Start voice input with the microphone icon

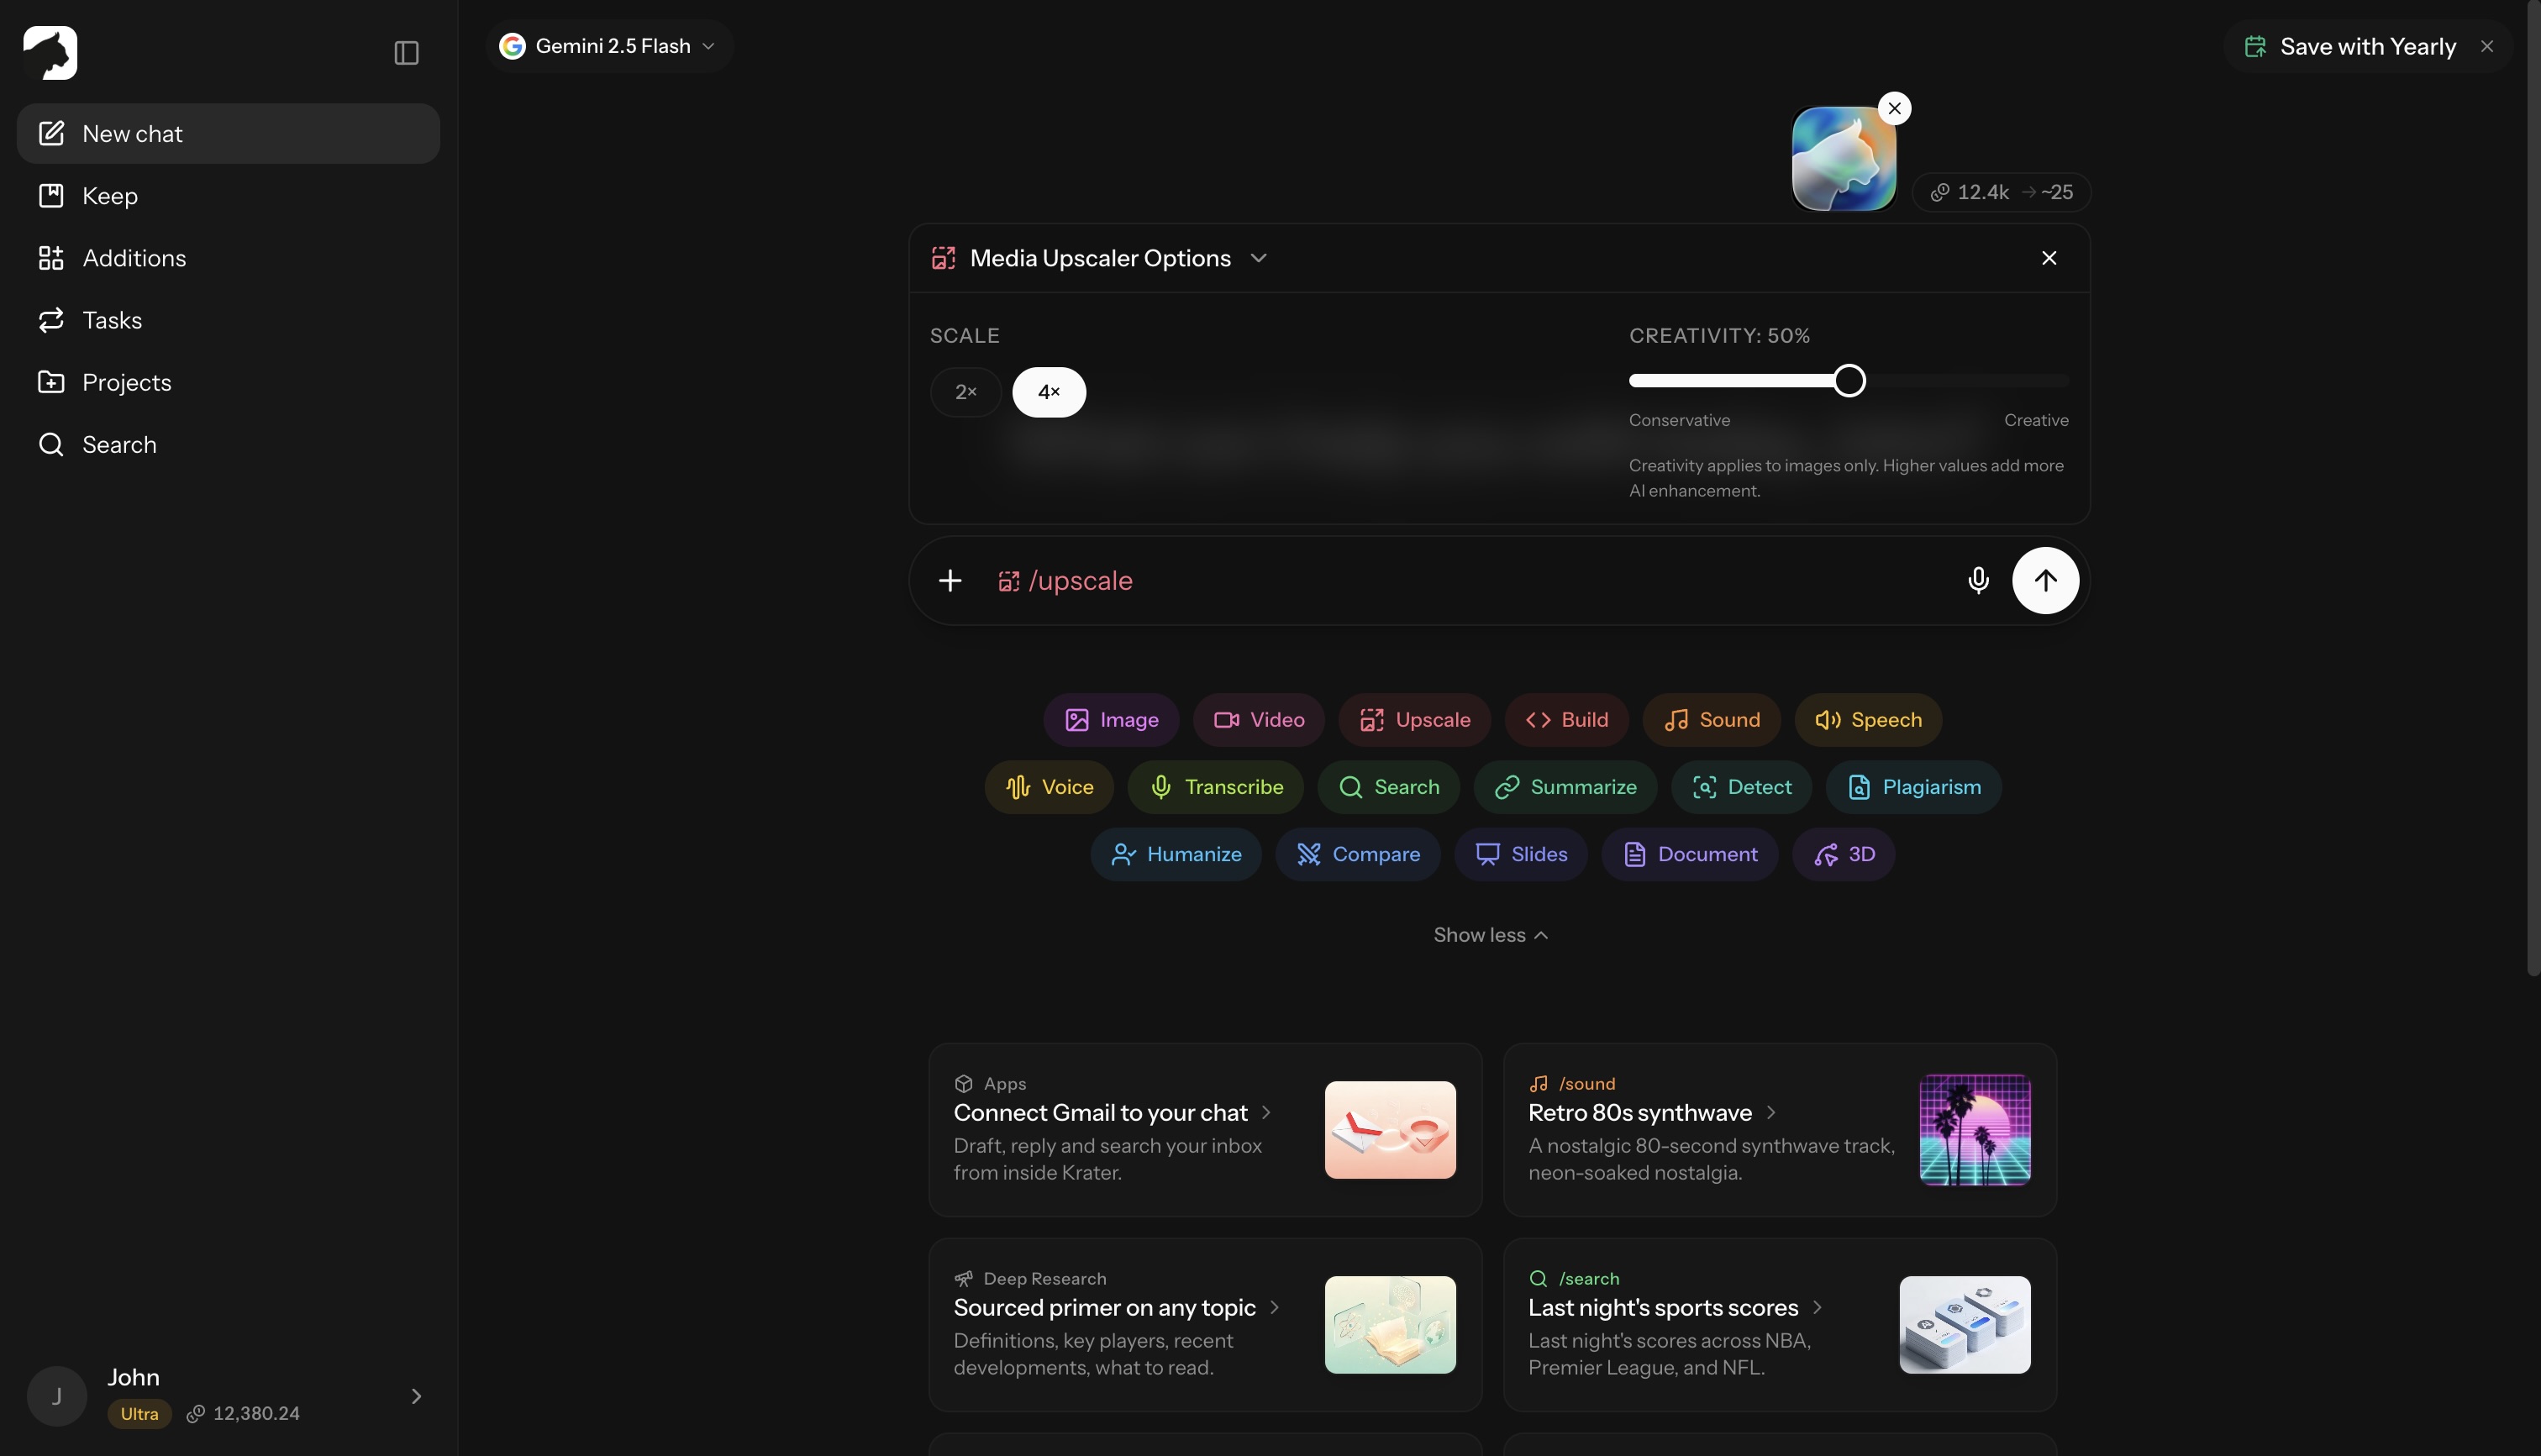pyautogui.click(x=1977, y=581)
